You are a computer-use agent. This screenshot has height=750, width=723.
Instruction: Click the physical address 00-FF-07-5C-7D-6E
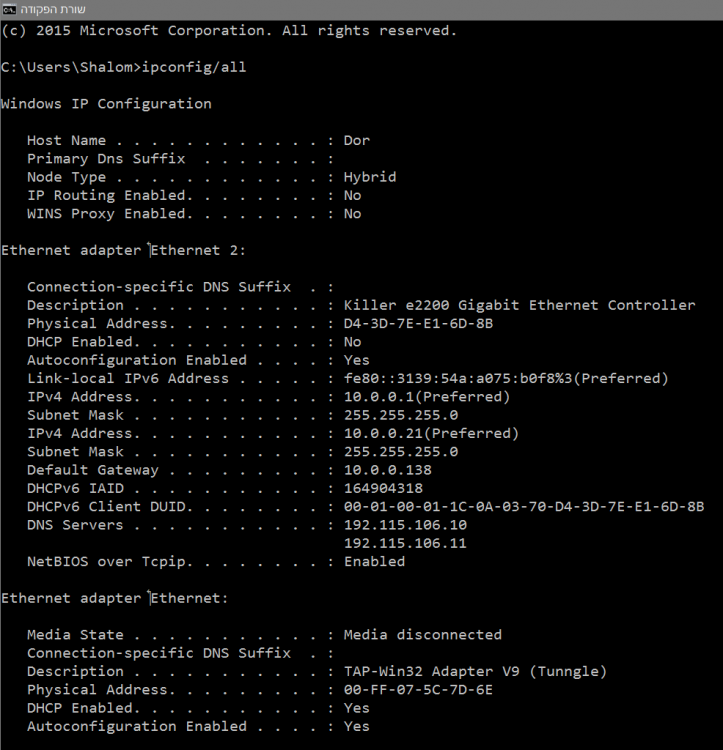point(418,690)
